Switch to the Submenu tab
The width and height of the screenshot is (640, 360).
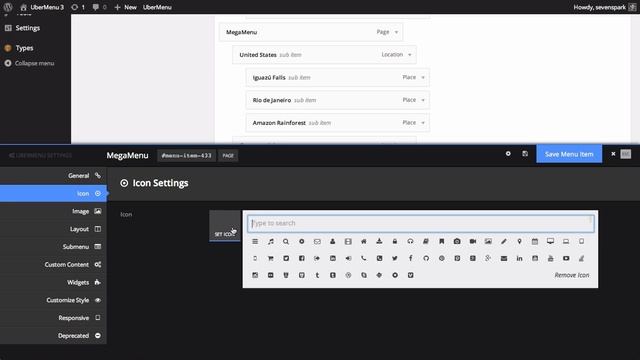(x=53, y=247)
